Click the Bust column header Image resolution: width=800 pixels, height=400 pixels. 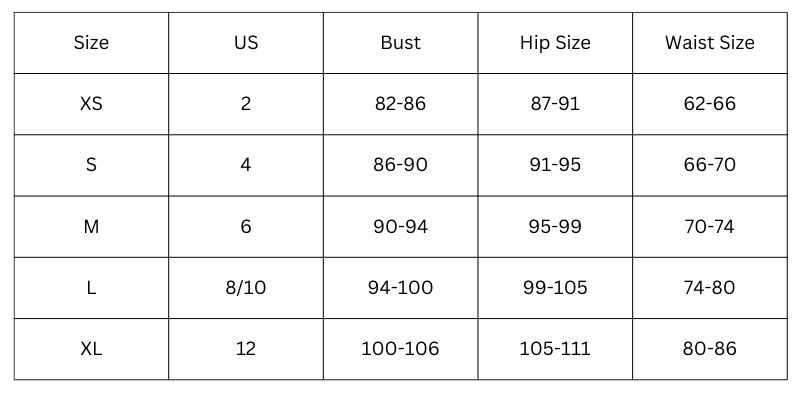click(400, 43)
